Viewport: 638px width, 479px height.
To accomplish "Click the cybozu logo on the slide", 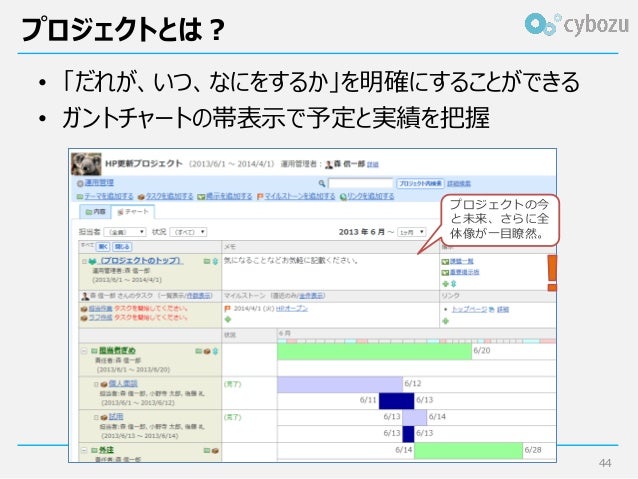I will (x=577, y=24).
